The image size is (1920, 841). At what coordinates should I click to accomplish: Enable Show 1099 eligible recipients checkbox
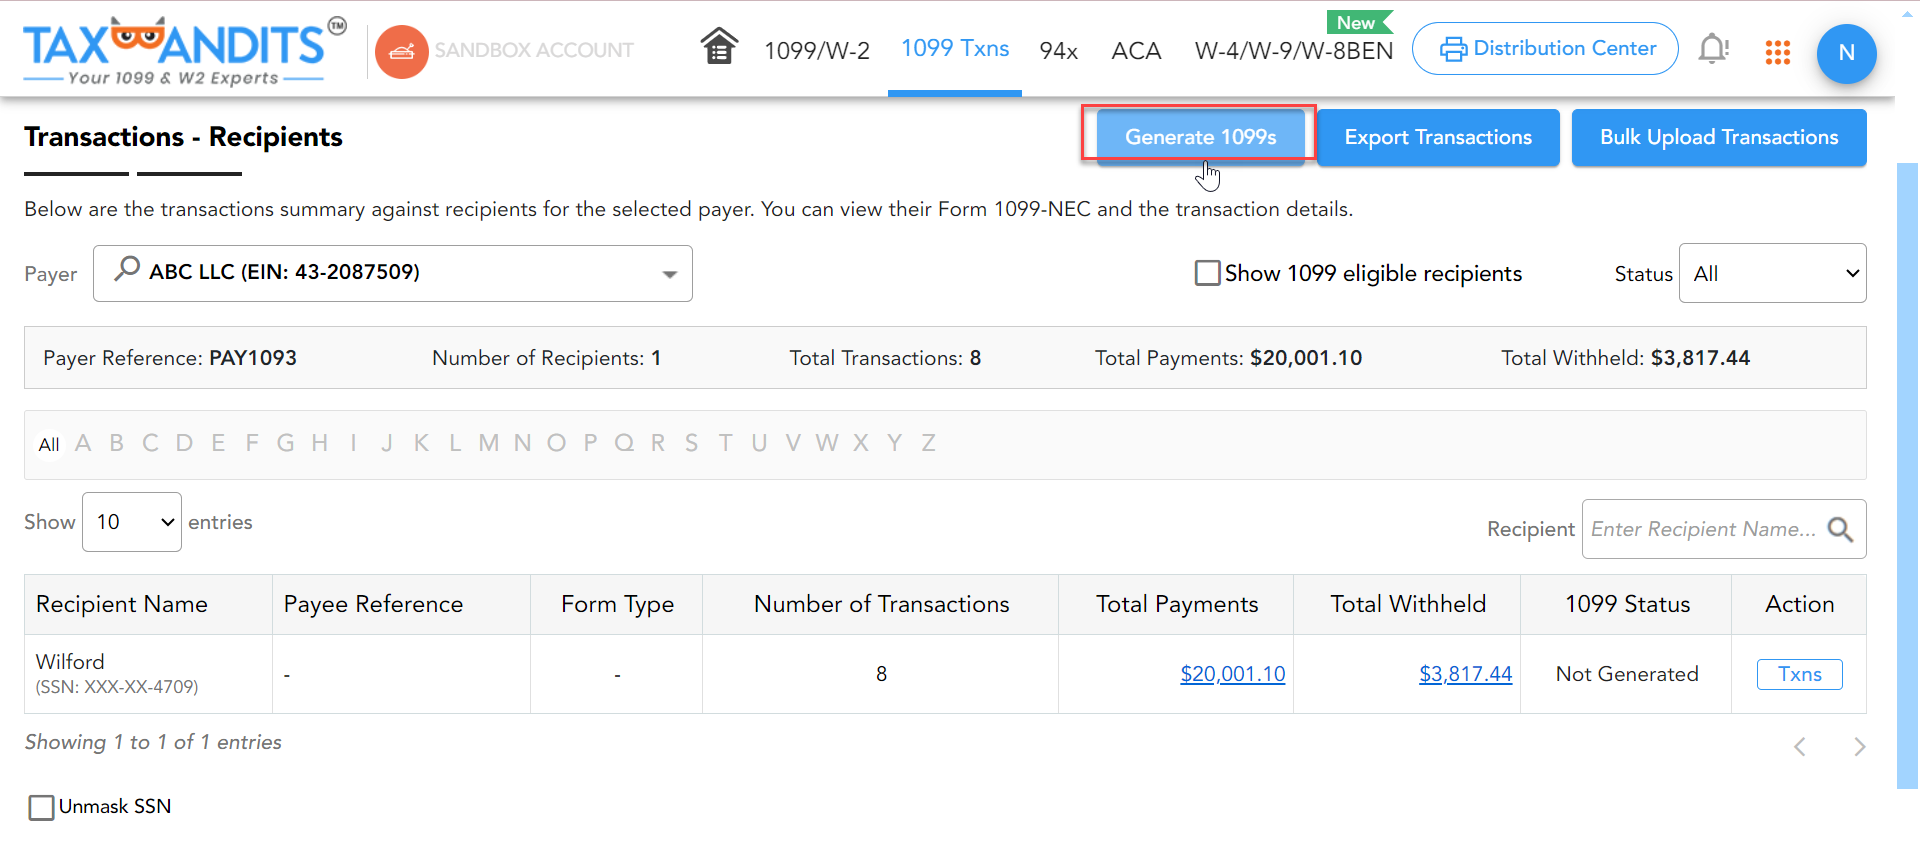coord(1207,273)
